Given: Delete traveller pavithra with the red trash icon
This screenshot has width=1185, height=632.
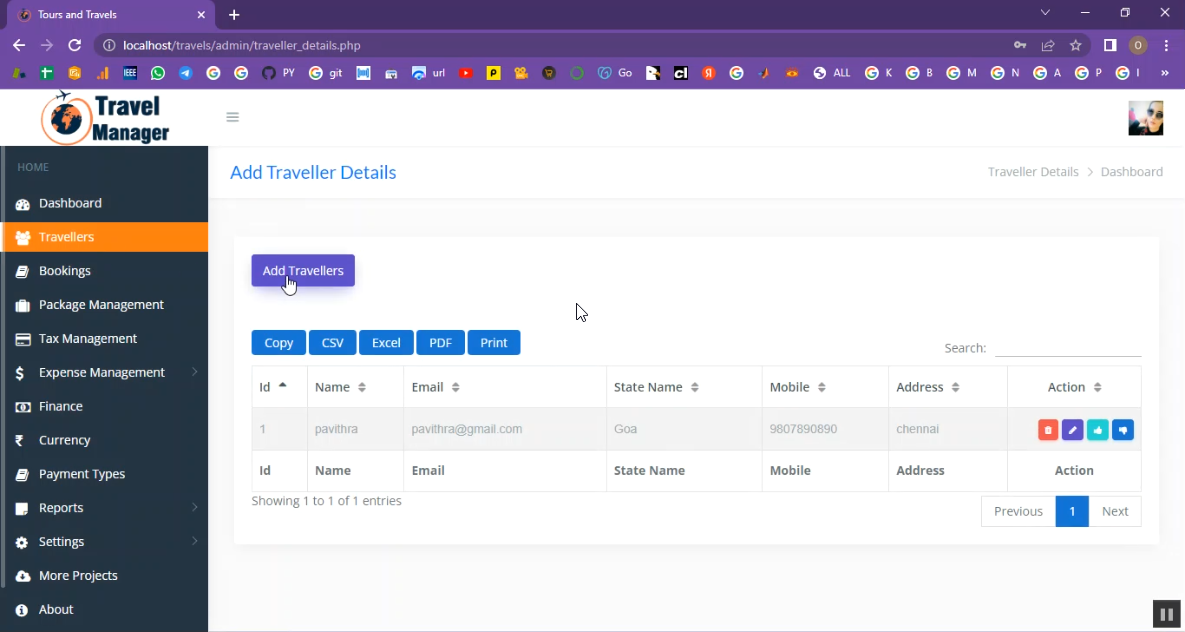Looking at the screenshot, I should [1048, 430].
